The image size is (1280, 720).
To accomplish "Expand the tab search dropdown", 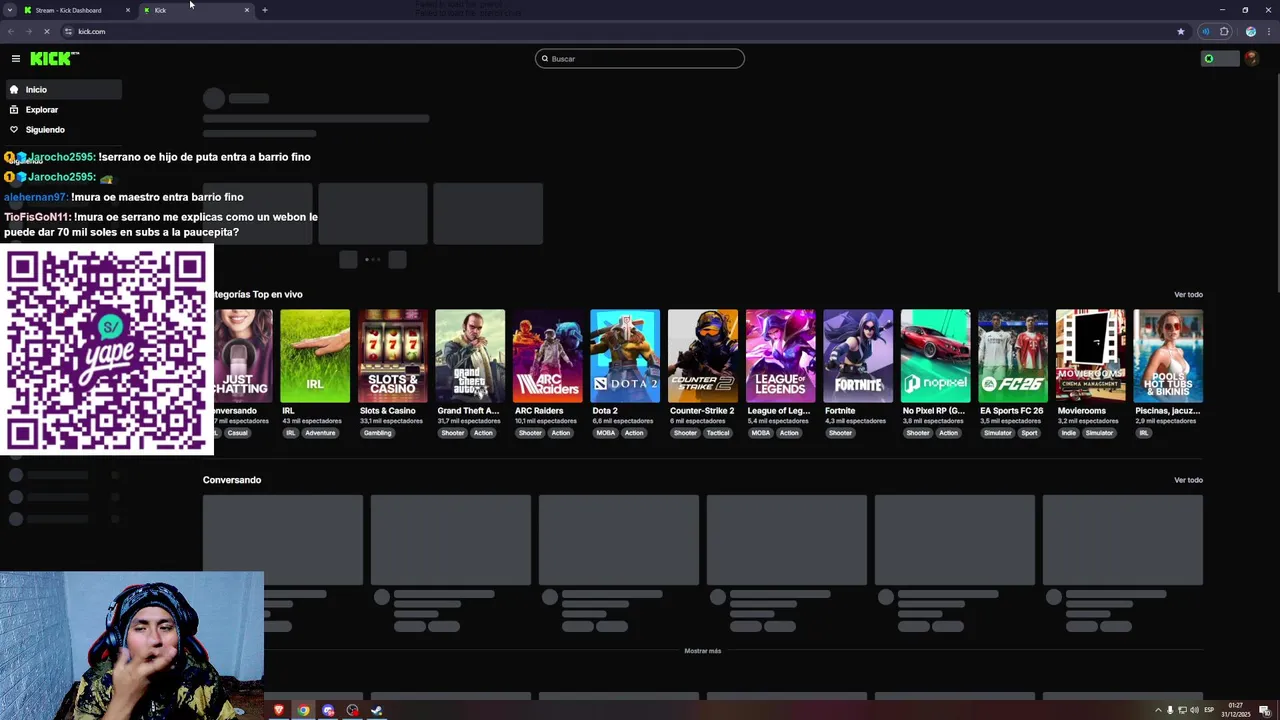I will coord(9,10).
